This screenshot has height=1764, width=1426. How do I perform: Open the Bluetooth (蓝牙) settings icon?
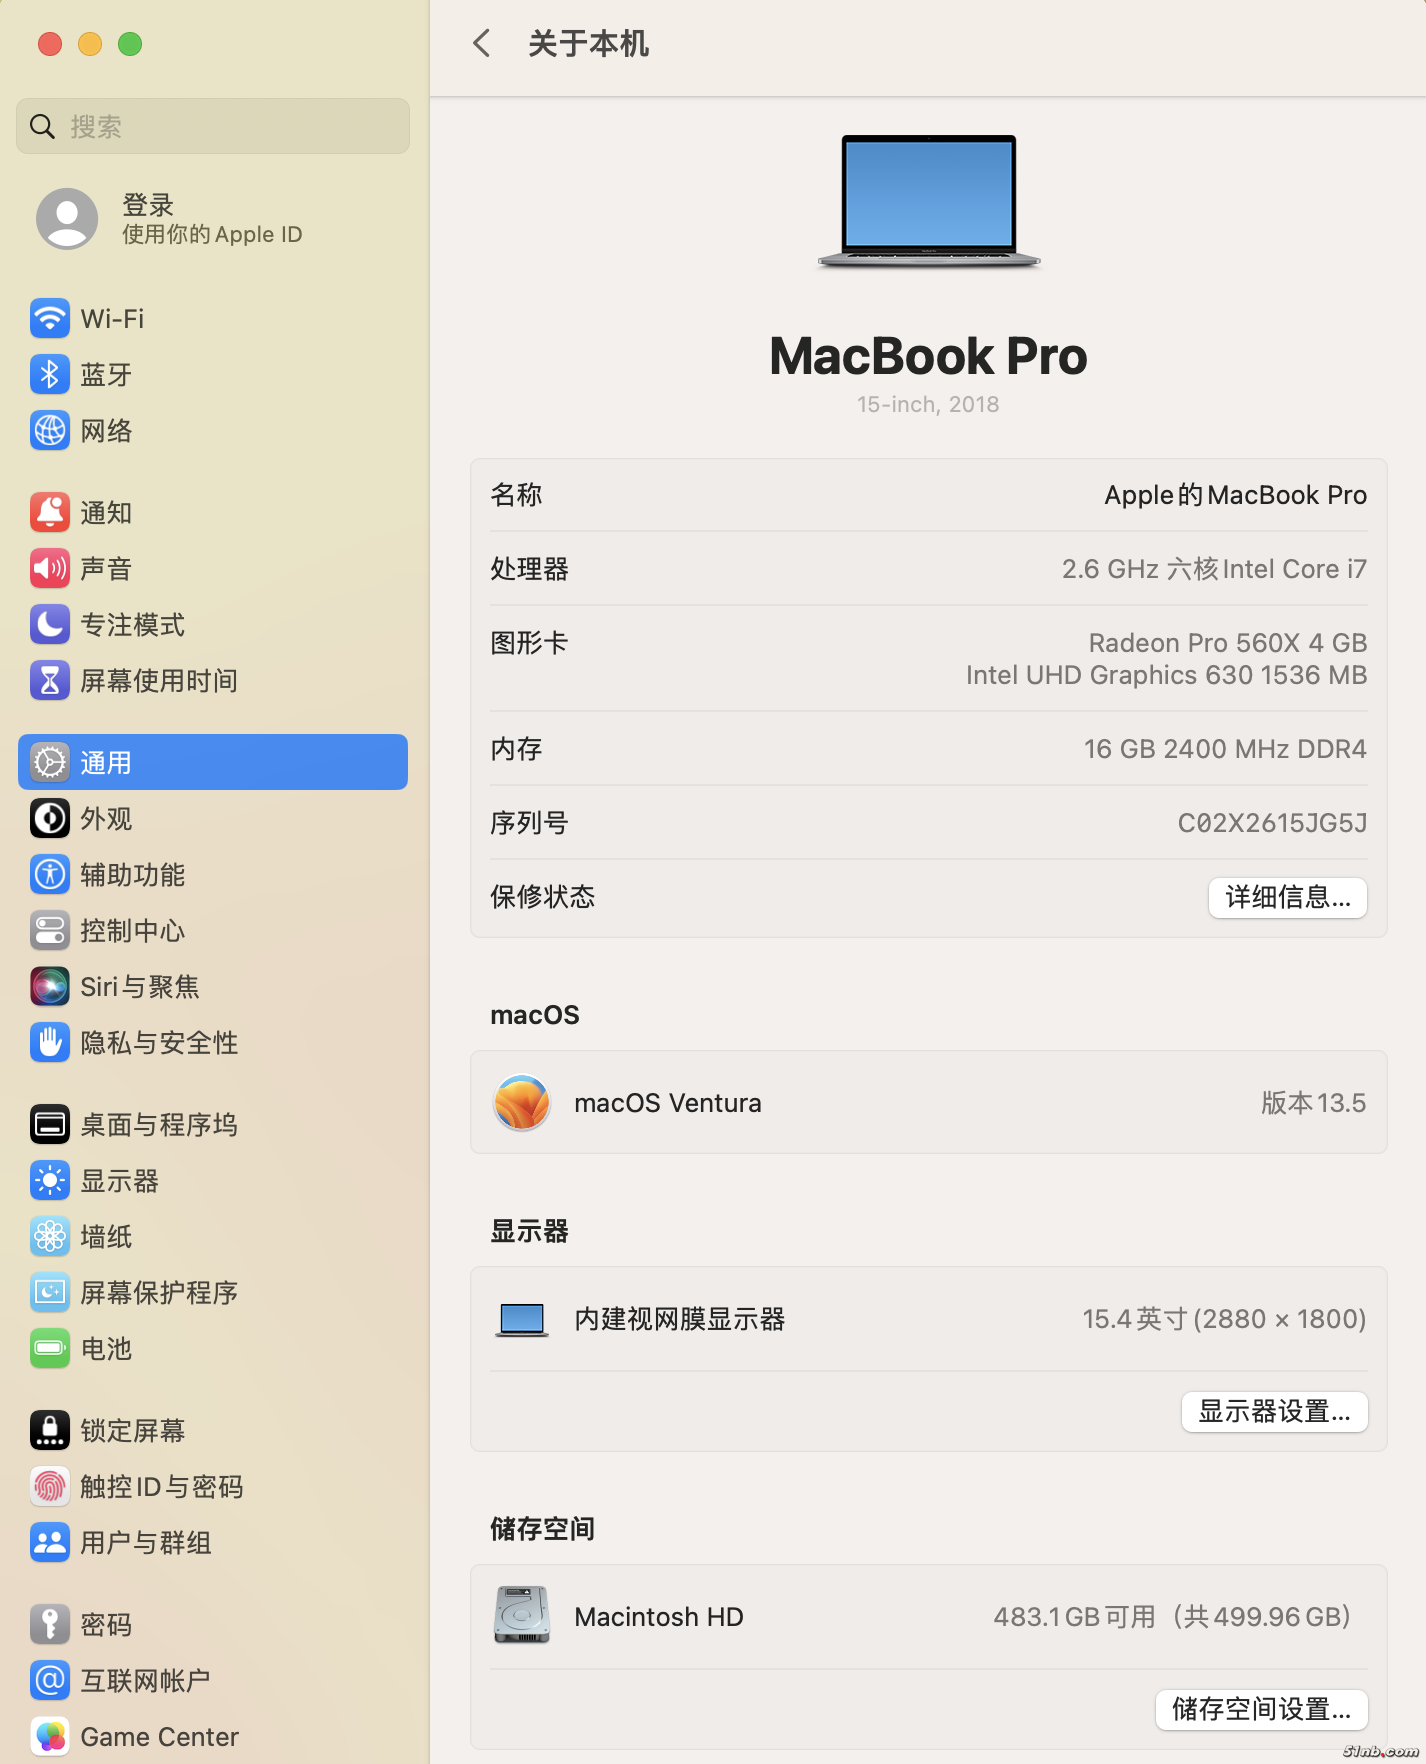50,375
